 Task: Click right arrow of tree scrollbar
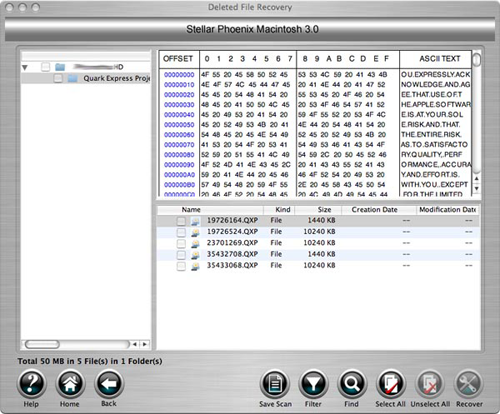[145, 344]
